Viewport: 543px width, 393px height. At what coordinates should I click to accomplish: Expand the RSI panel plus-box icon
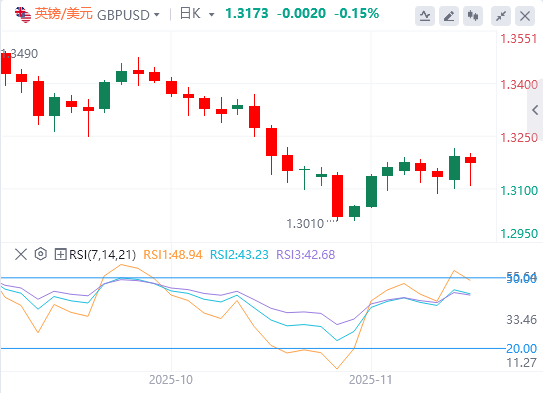pos(60,254)
